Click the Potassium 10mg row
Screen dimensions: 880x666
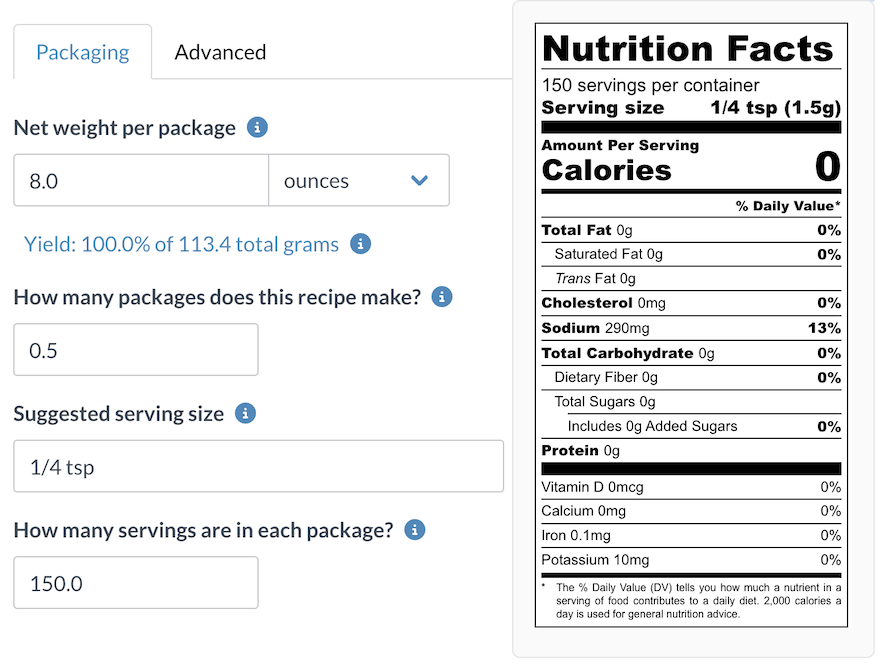pos(690,560)
